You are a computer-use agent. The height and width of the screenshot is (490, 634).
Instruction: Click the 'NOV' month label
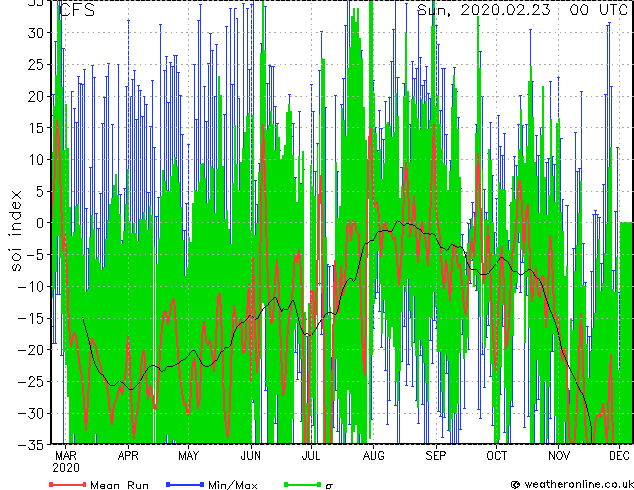[x=559, y=456]
